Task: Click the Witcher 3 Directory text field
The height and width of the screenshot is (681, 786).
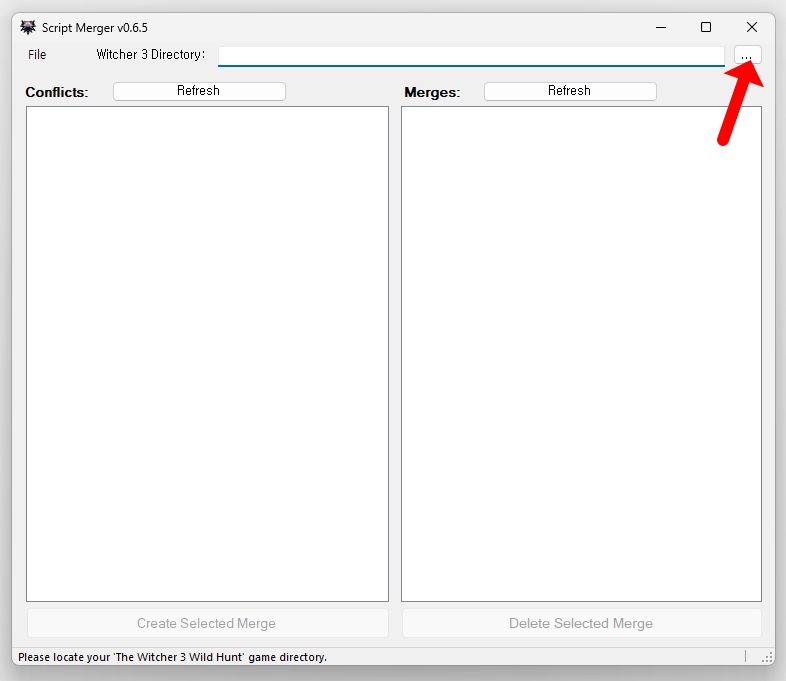Action: (470, 55)
